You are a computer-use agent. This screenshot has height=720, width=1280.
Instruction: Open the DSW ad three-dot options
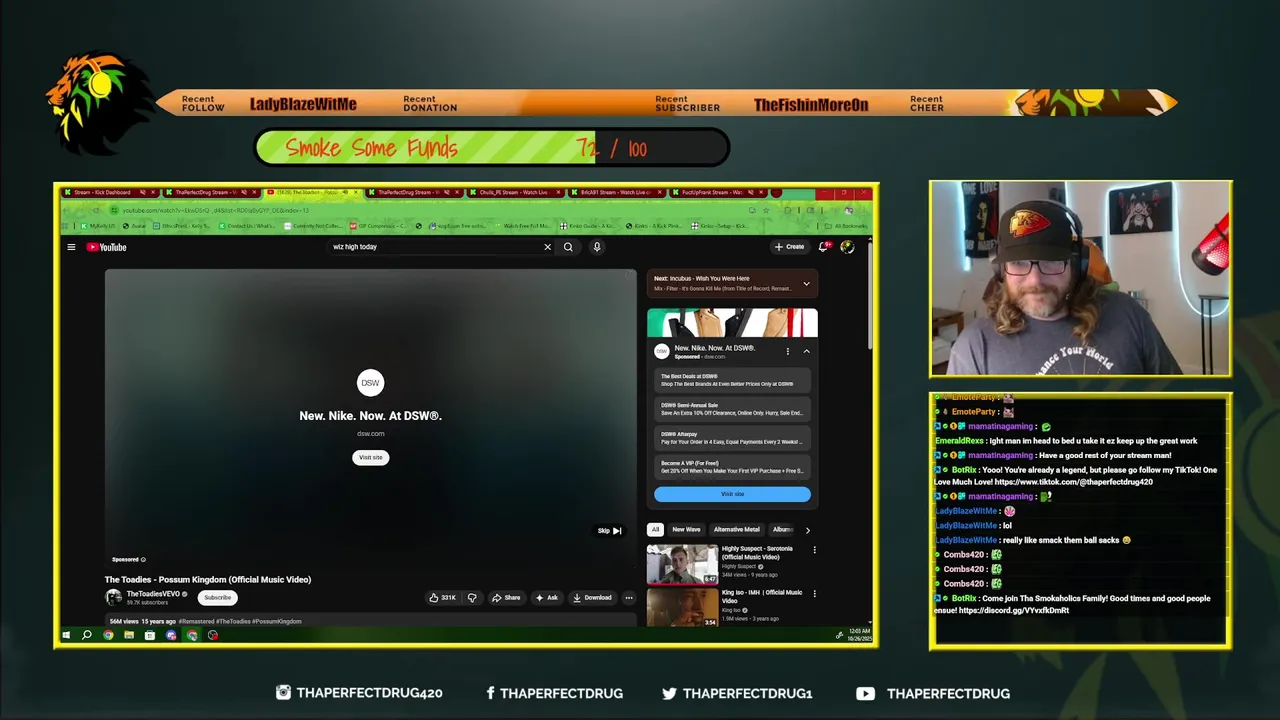(787, 351)
